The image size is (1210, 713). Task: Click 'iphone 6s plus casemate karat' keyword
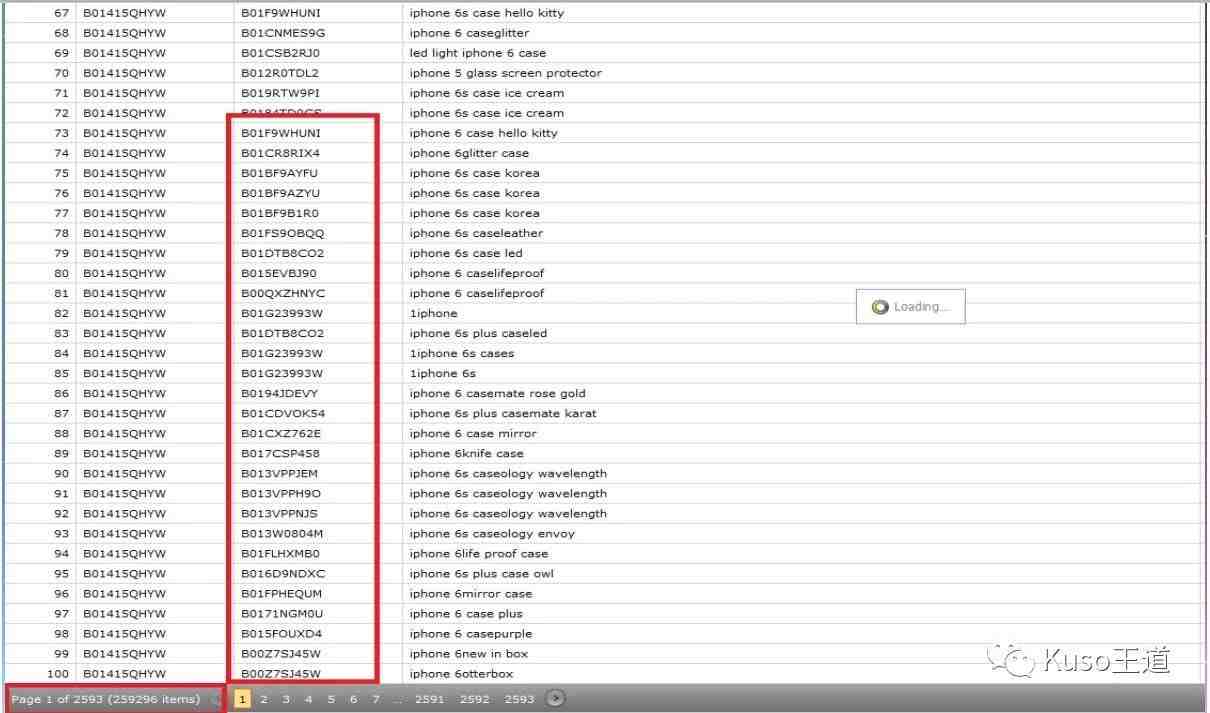click(x=503, y=413)
